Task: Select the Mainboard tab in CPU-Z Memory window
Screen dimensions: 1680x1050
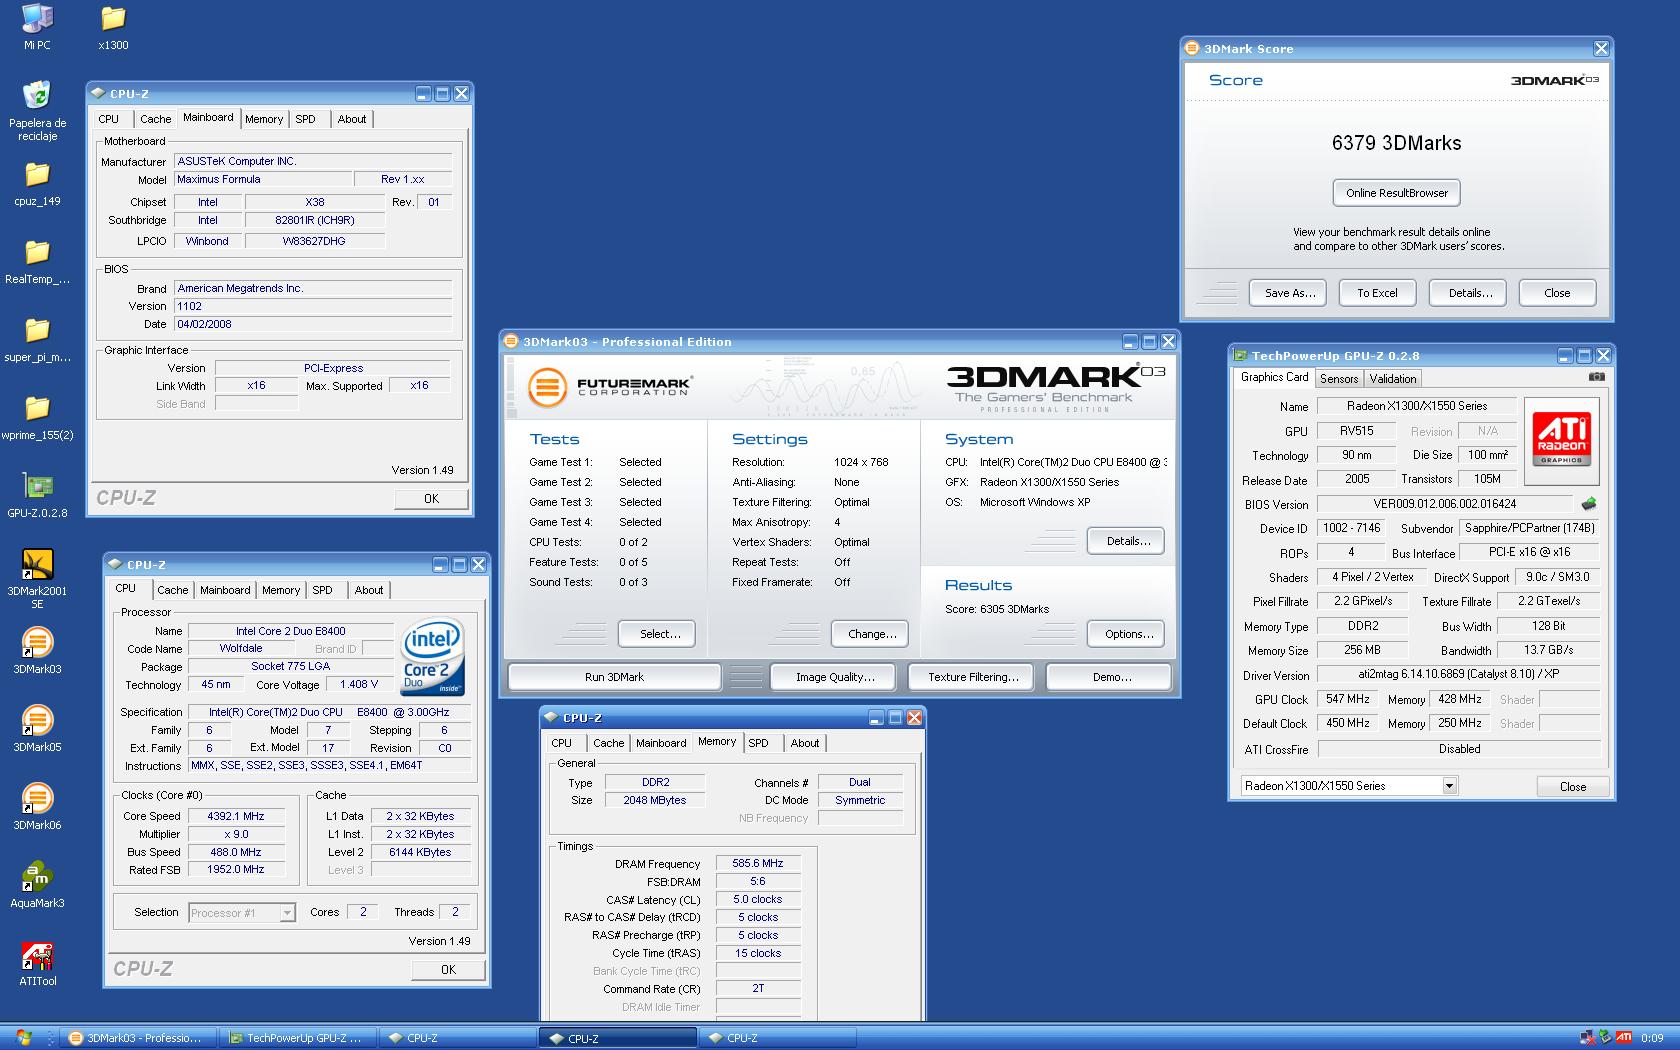Action: point(661,743)
